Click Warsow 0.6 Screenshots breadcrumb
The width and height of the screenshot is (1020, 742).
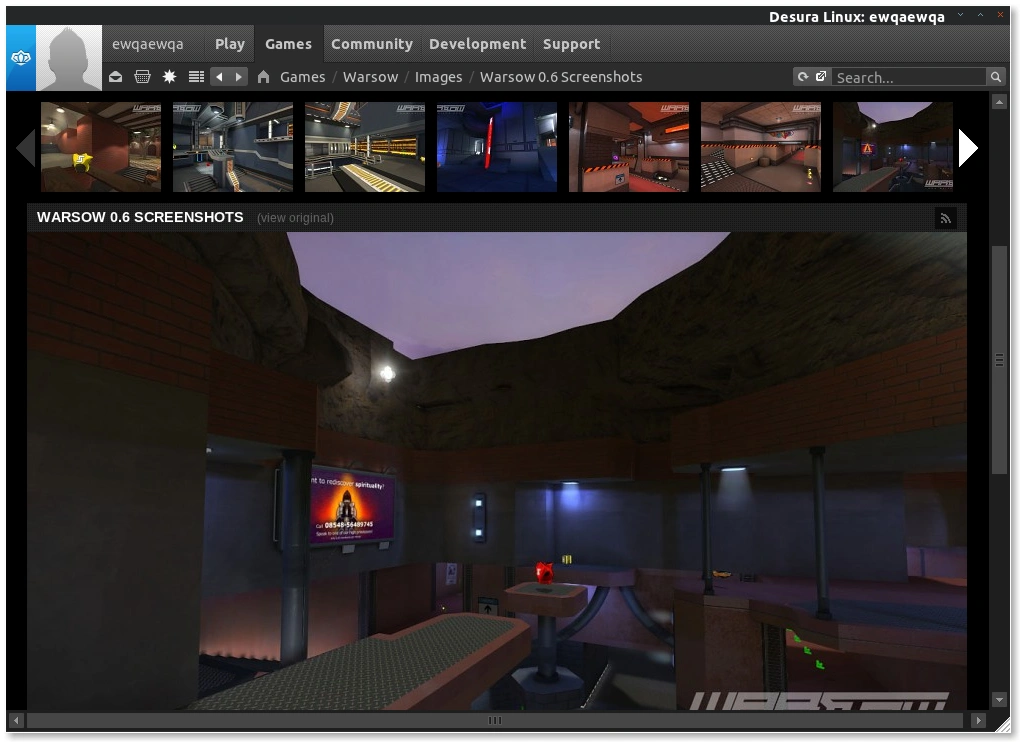tap(561, 77)
